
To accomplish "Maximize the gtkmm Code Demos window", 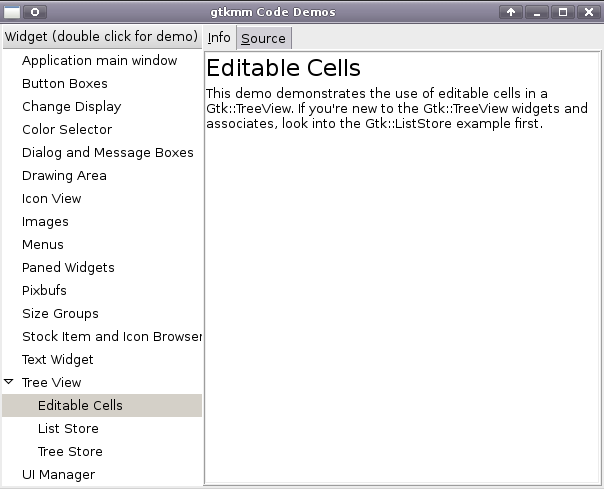I will 563,12.
